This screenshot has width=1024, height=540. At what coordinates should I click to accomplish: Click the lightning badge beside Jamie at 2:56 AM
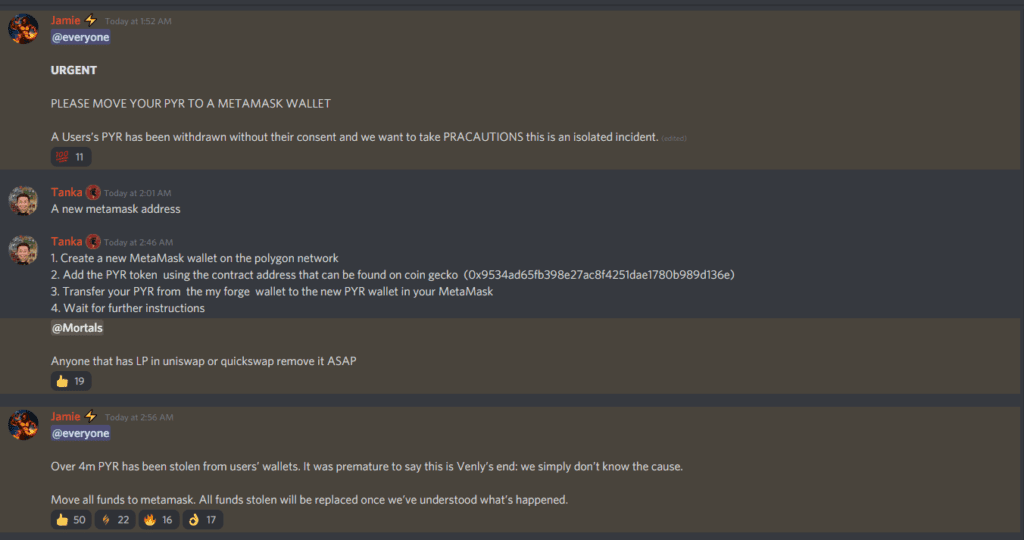click(x=91, y=416)
